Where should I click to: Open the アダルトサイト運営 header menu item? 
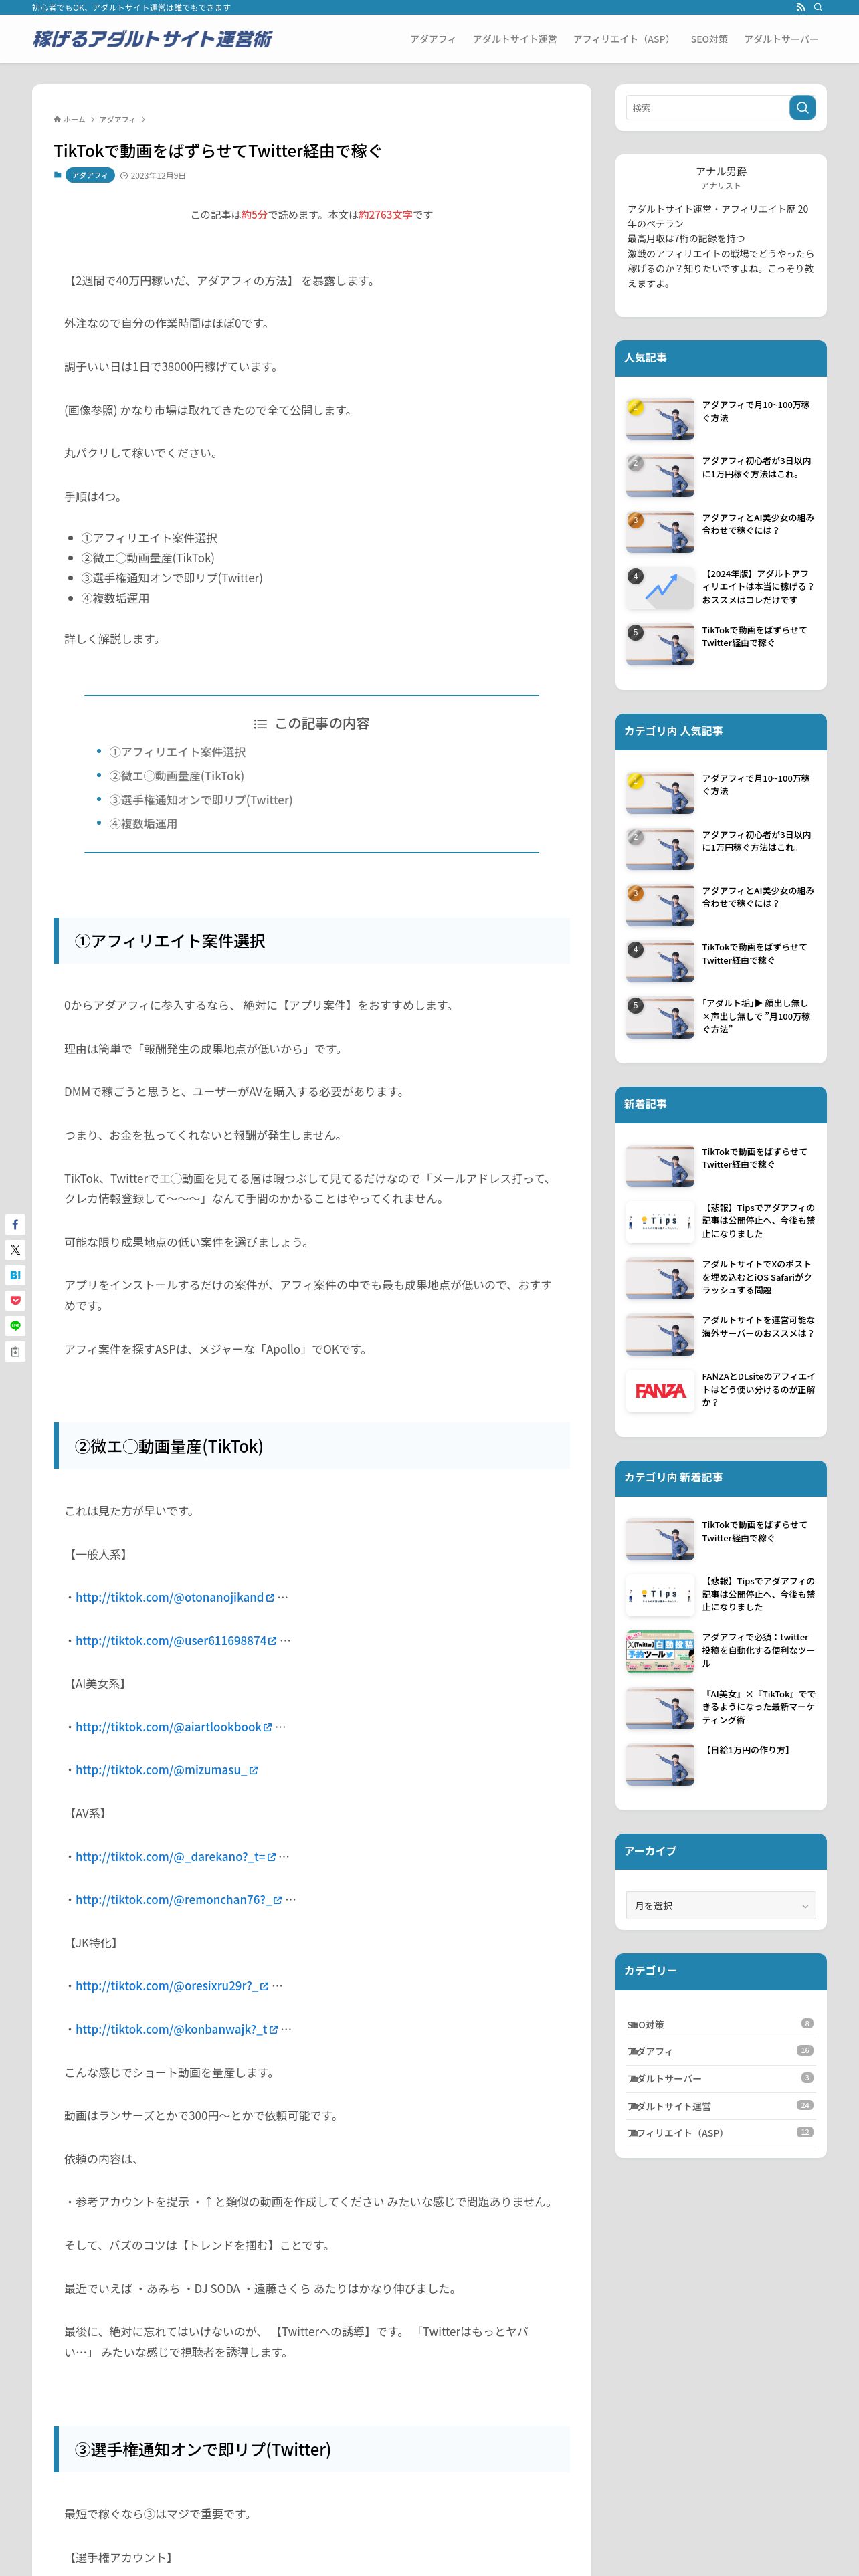tap(514, 39)
